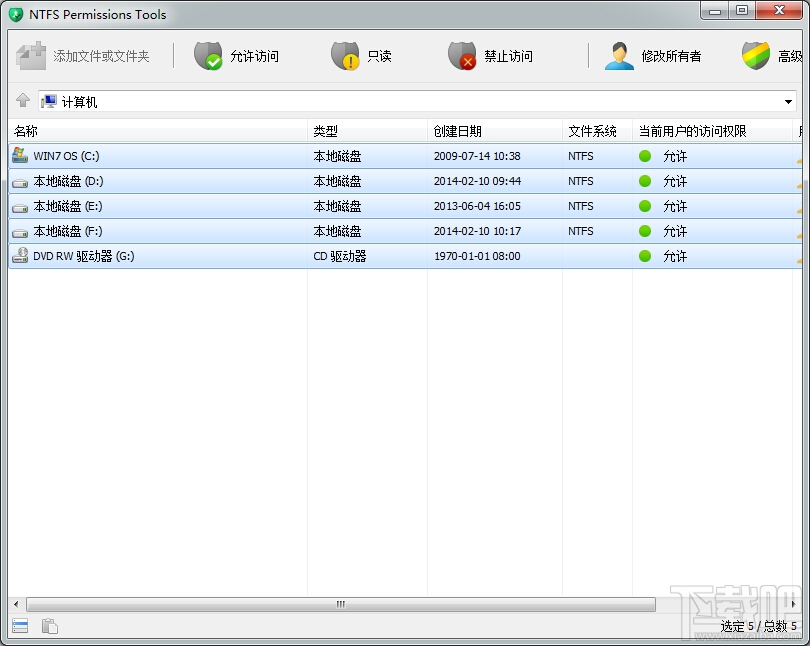The image size is (810, 646).
Task: Click the 只读 yellow warning shield icon
Action: pos(345,56)
